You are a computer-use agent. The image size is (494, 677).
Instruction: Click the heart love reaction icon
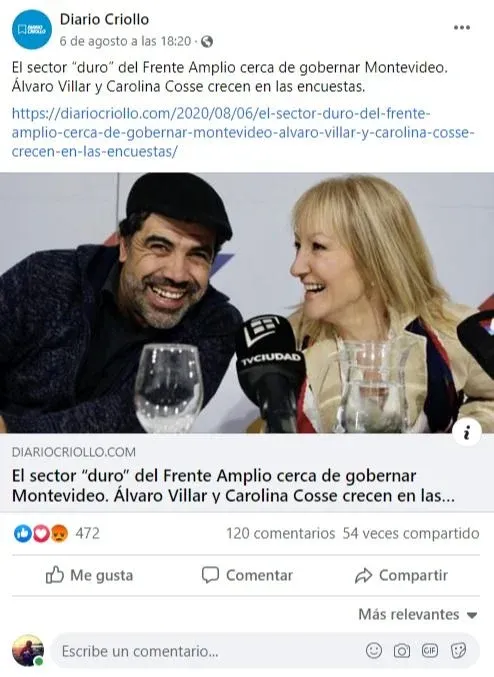coord(41,534)
